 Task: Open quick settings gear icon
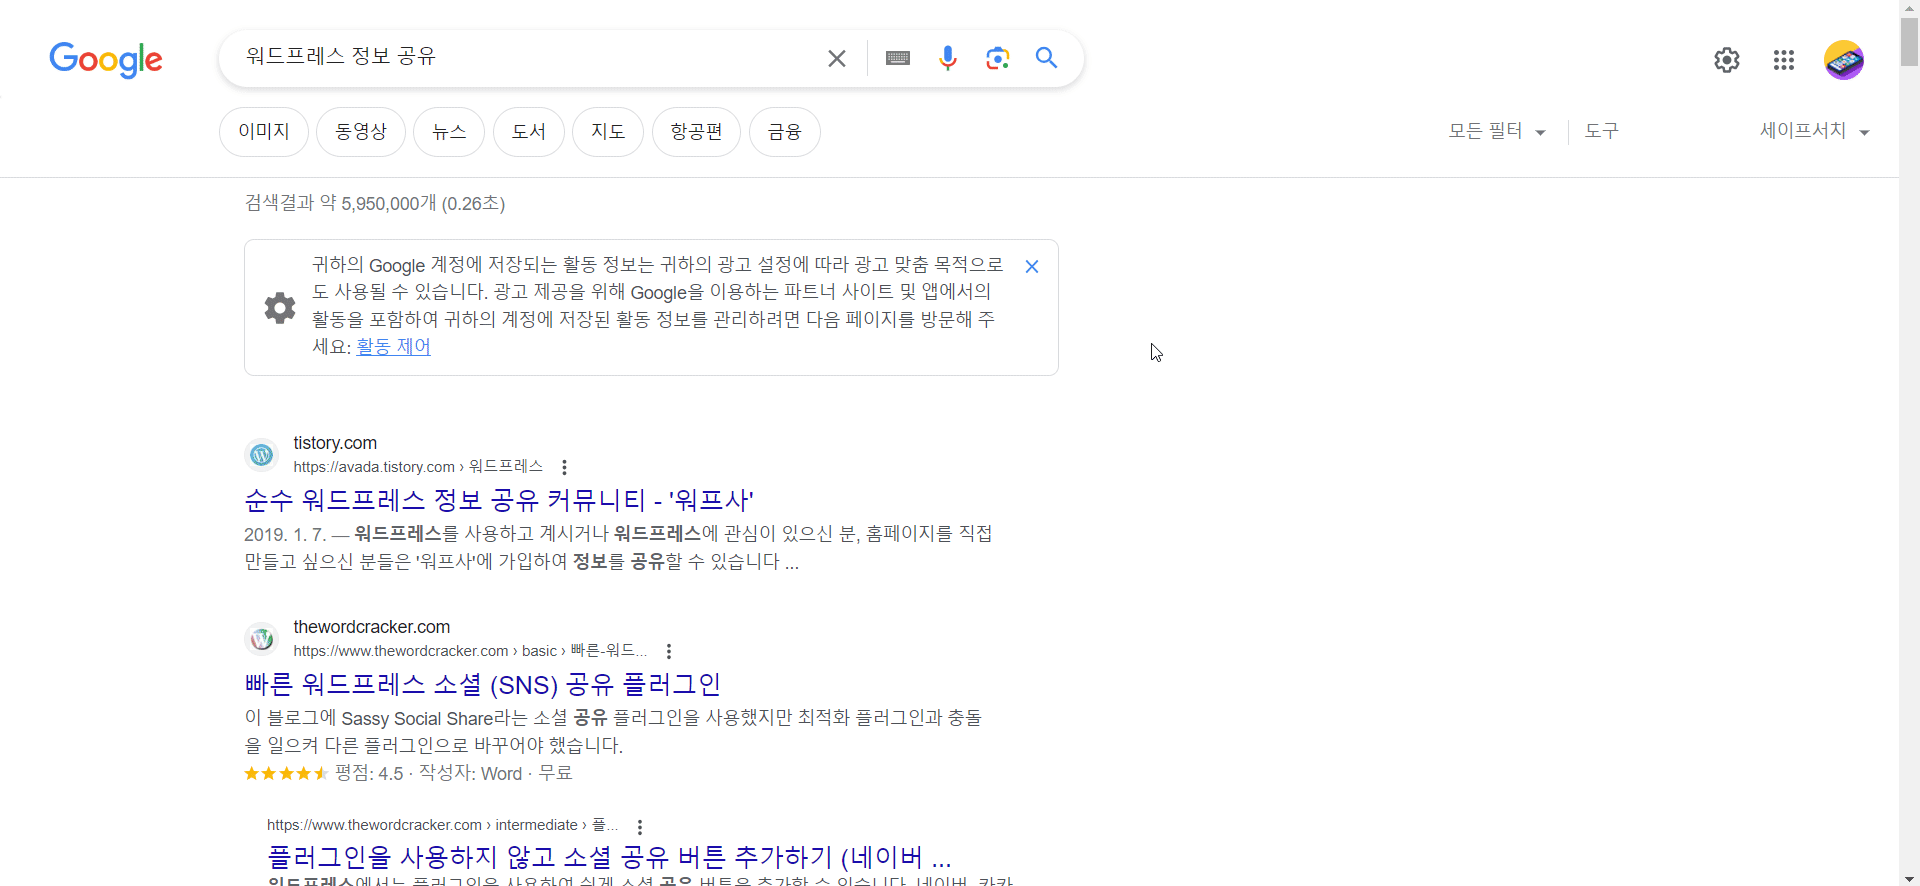[x=1727, y=60]
